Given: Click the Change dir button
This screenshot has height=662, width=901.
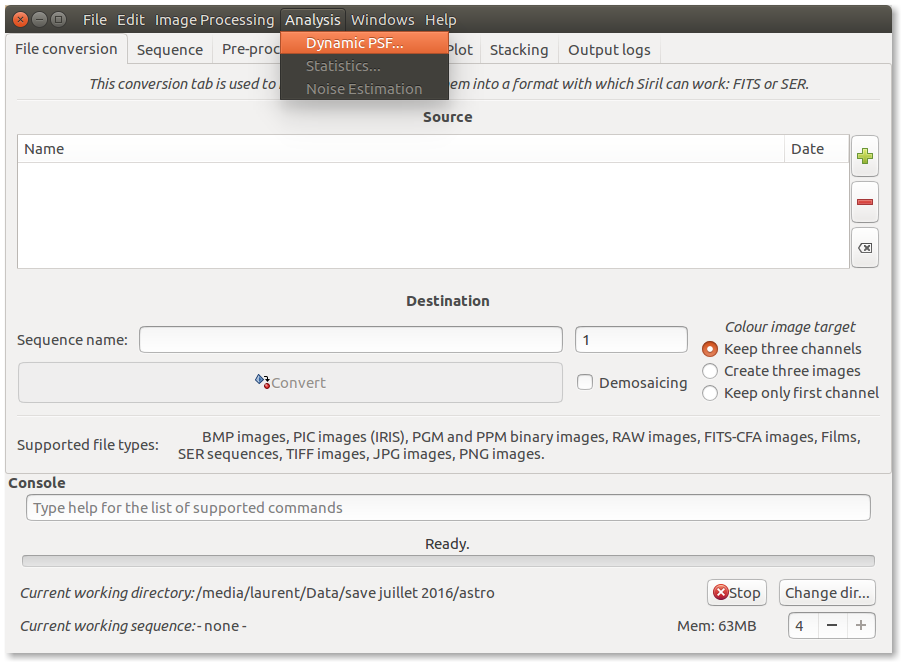Looking at the screenshot, I should (827, 593).
